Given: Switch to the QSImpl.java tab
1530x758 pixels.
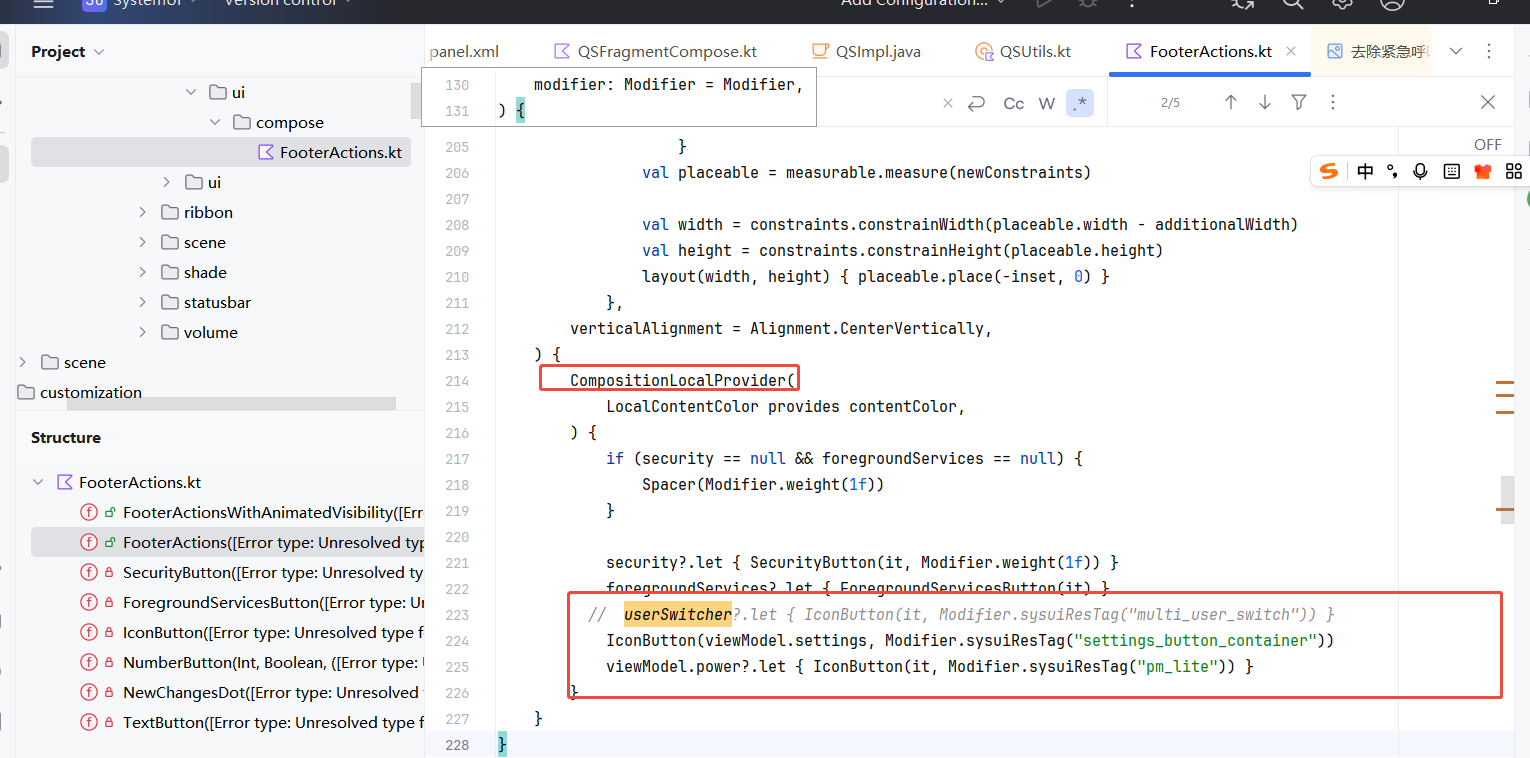Looking at the screenshot, I should coord(866,51).
